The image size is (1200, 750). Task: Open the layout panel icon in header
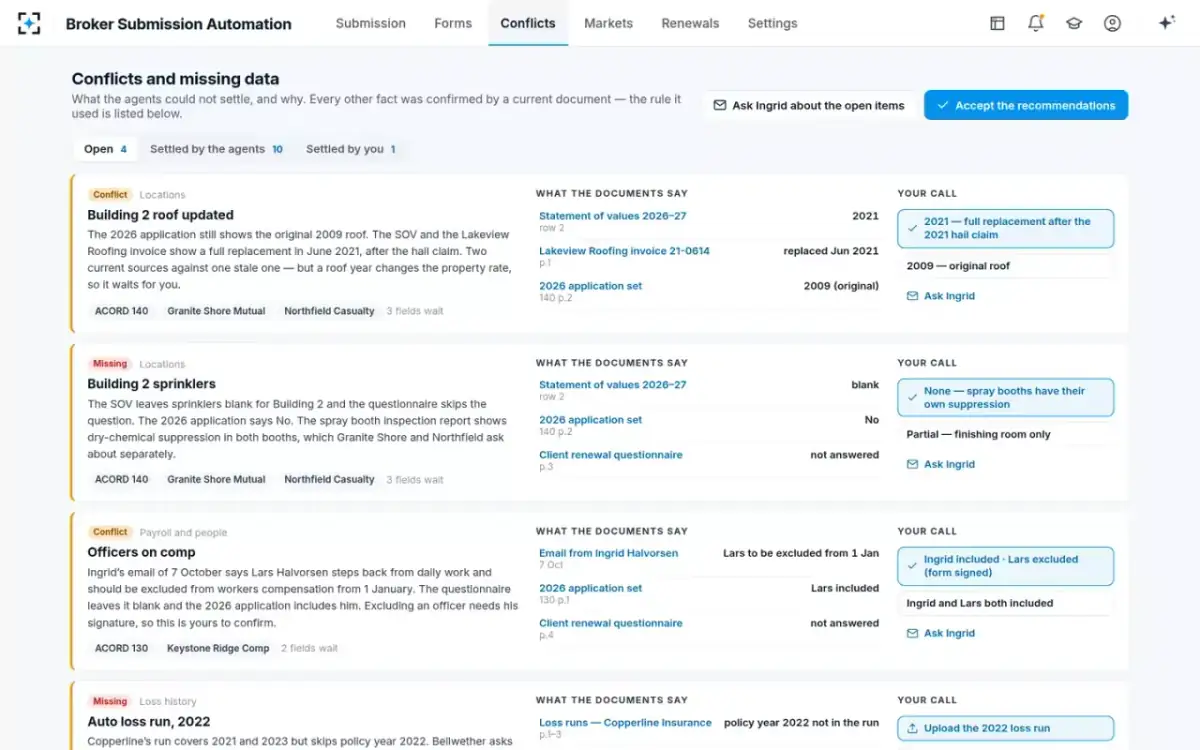(997, 23)
